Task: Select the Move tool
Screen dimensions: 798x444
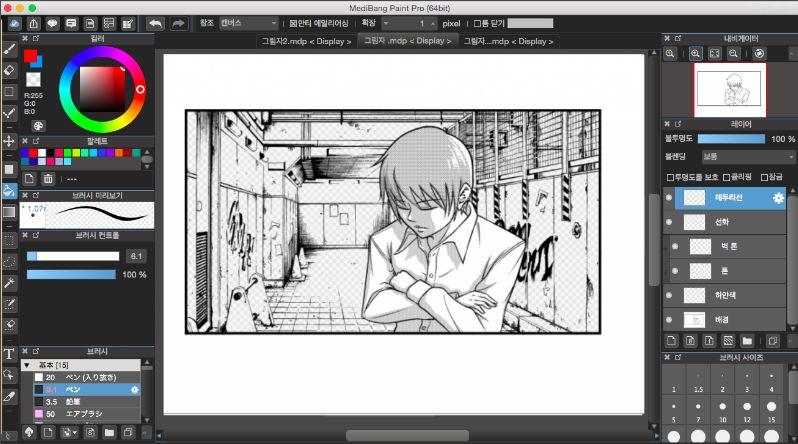Action: pyautogui.click(x=9, y=141)
